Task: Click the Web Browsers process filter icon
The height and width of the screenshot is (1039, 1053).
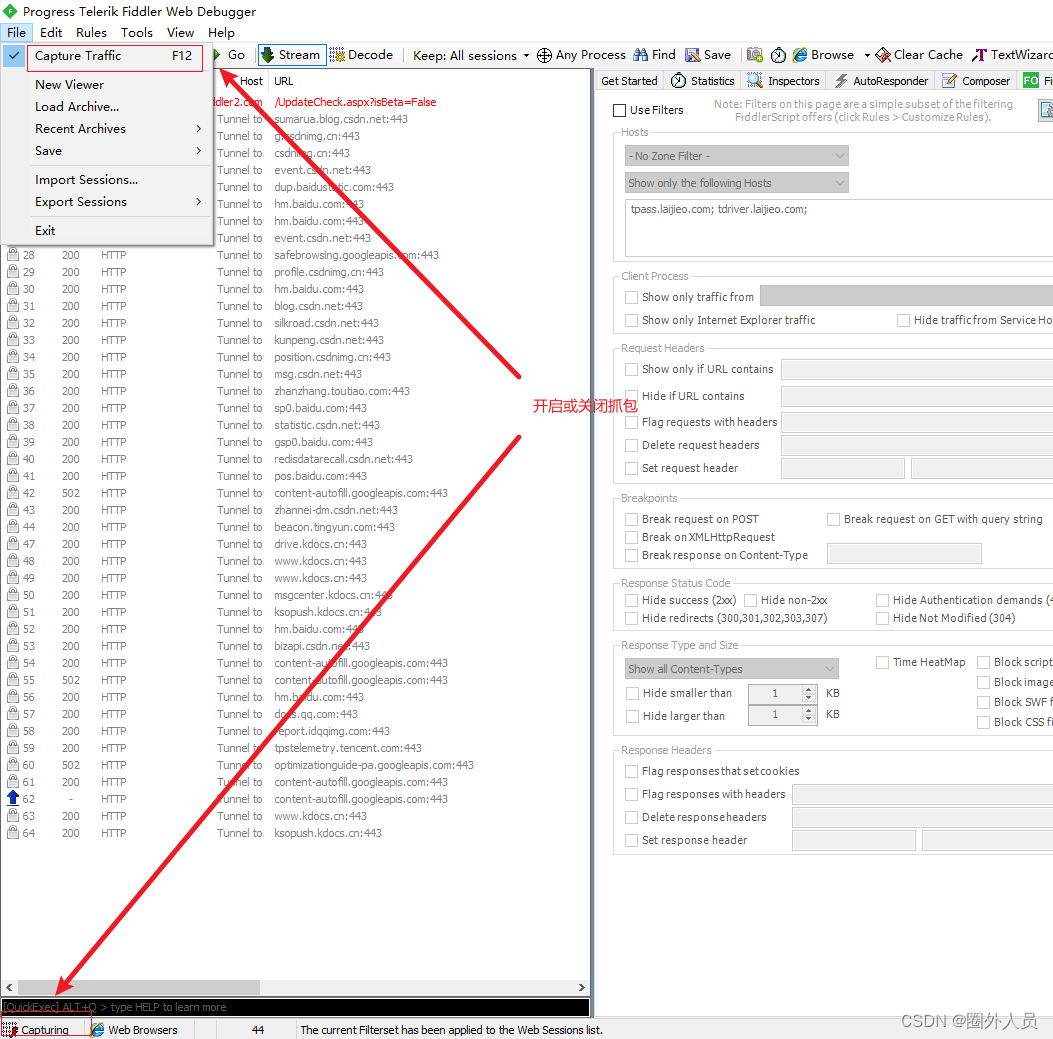Action: click(97, 1030)
